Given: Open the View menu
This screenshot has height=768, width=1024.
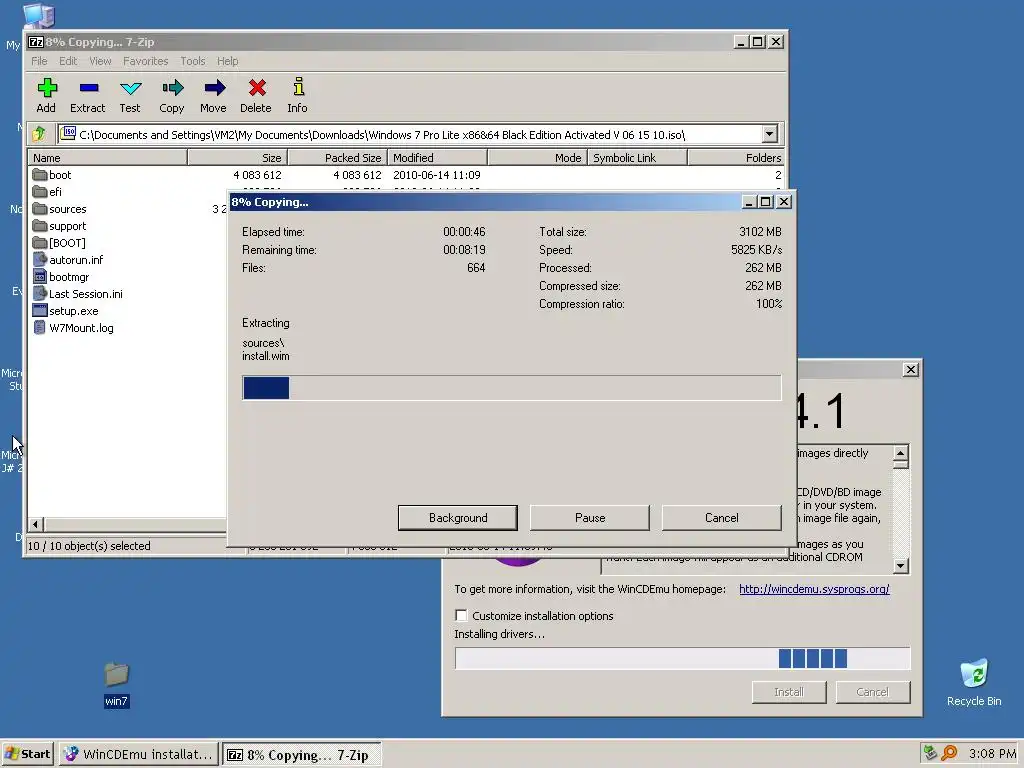Looking at the screenshot, I should (x=100, y=61).
